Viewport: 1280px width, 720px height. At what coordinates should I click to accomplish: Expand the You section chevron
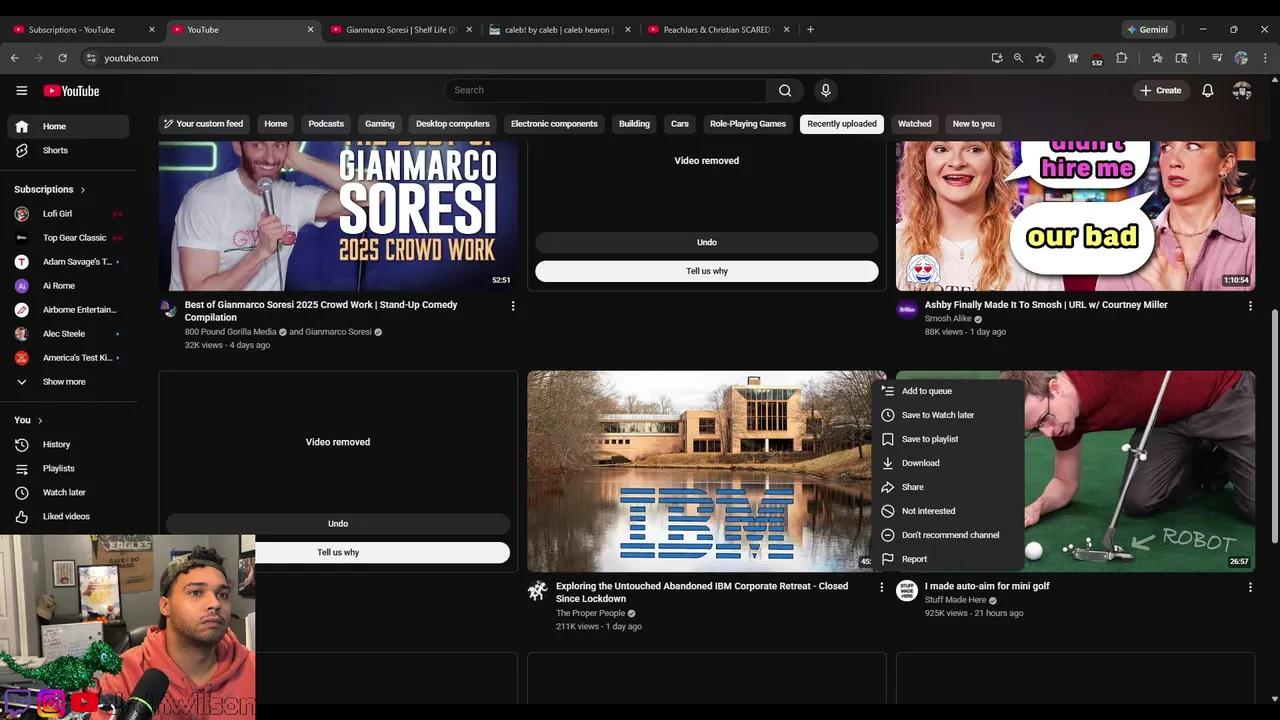coord(40,421)
